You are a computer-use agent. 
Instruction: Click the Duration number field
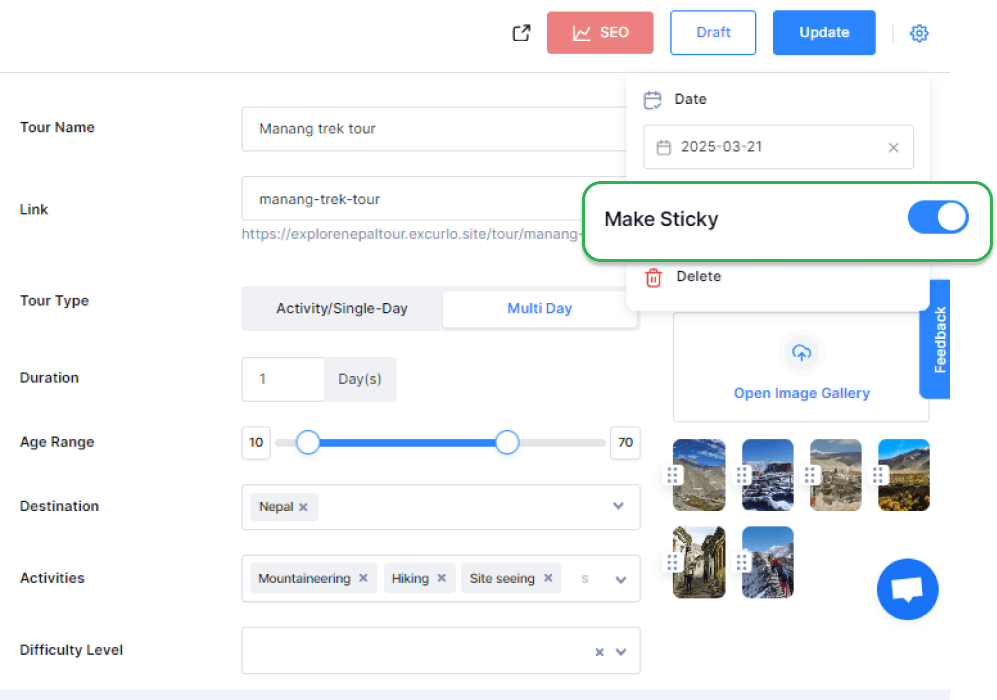(x=283, y=379)
